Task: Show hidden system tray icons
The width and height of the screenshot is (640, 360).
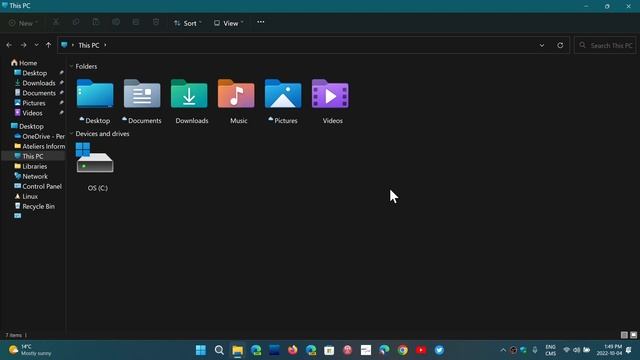Action: tap(503, 350)
